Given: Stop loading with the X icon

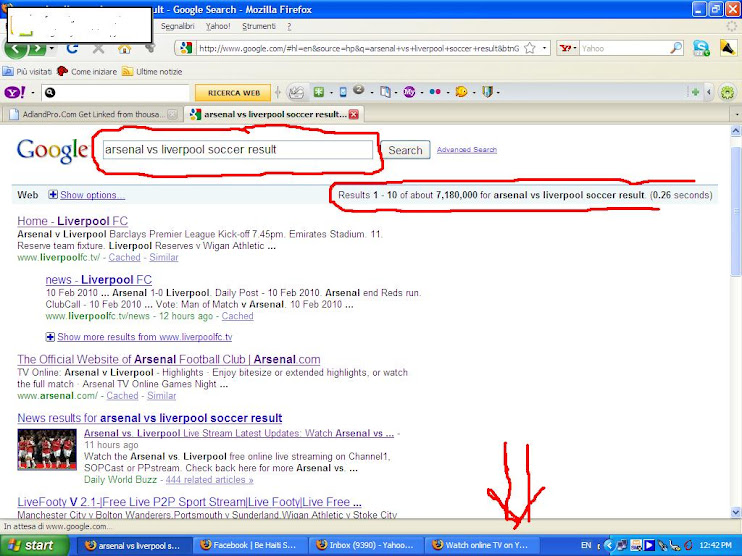Looking at the screenshot, I should point(98,48).
